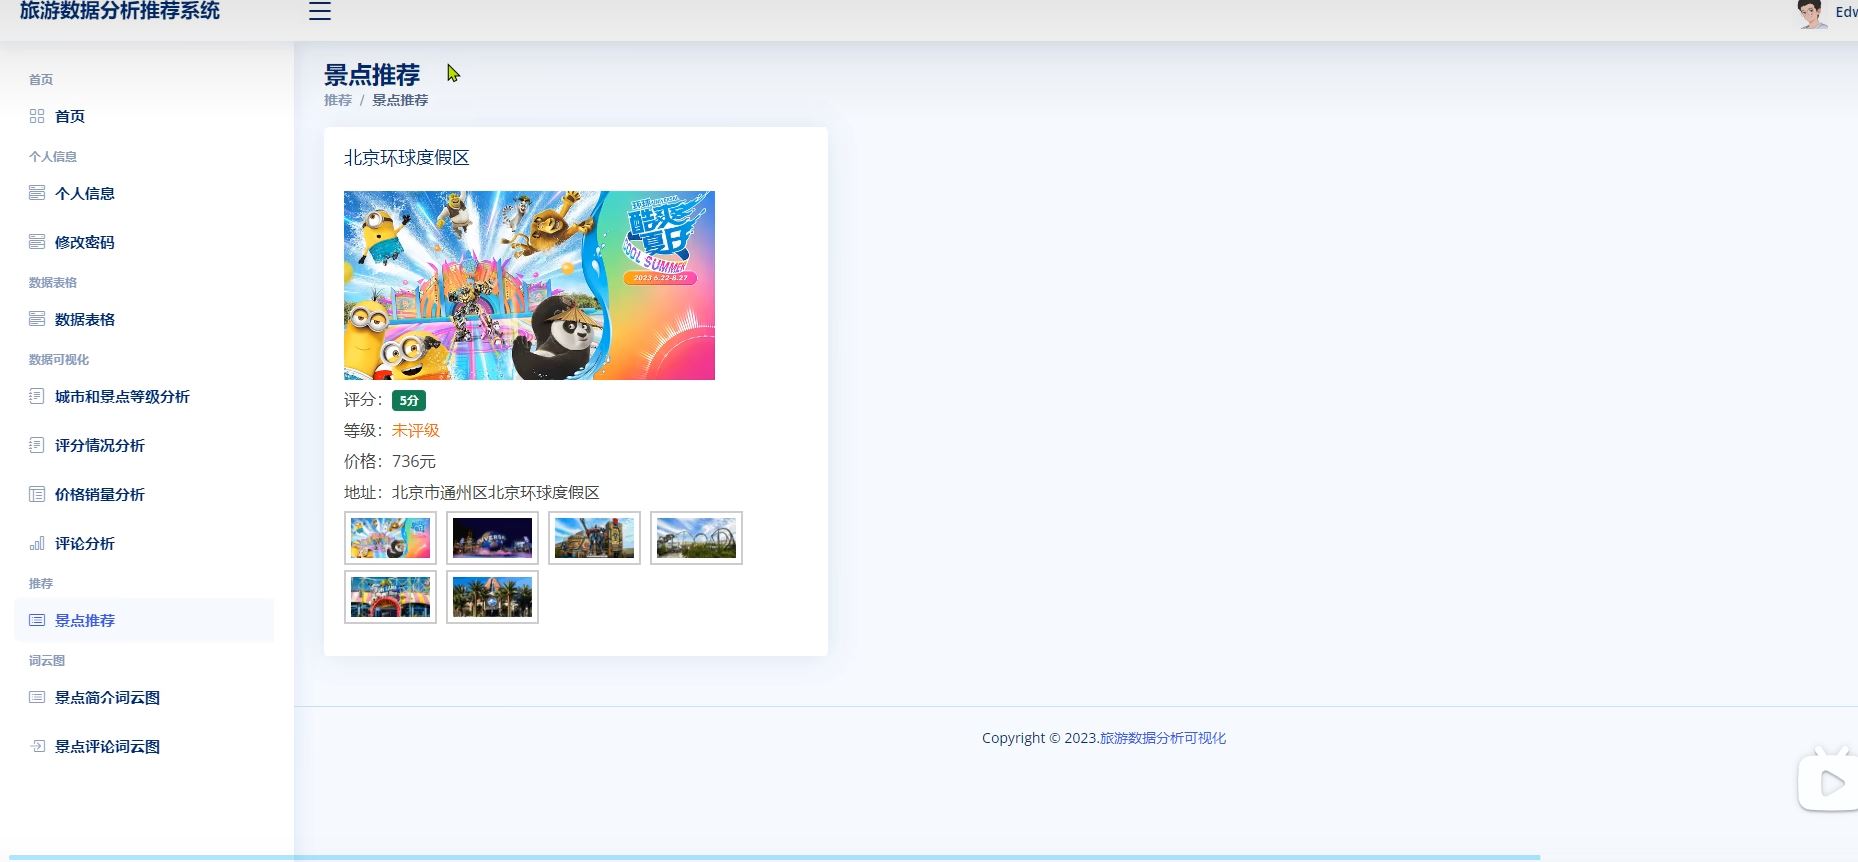The width and height of the screenshot is (1858, 862).
Task: Click the icon beside 景点评论词云图
Action: click(37, 746)
